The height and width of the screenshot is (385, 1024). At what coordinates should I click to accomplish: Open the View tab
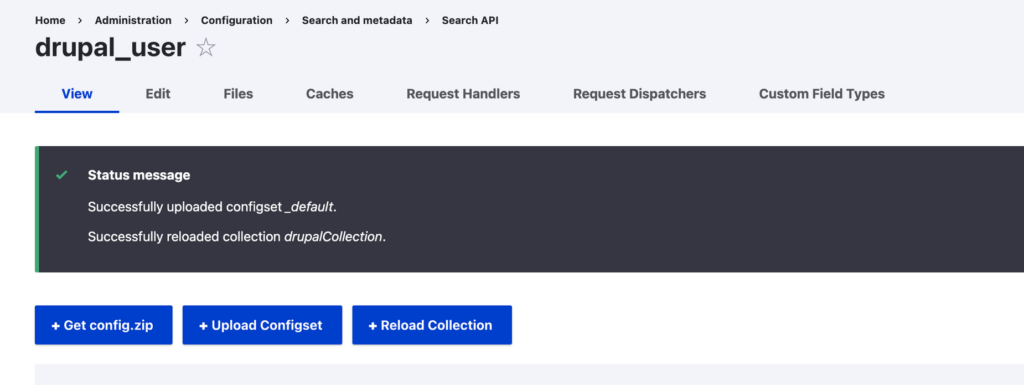77,94
